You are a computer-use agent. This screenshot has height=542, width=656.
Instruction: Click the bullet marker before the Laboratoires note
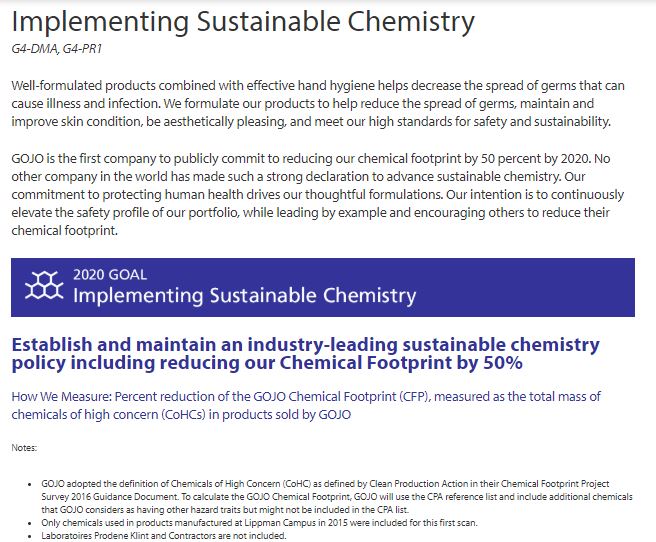30,536
